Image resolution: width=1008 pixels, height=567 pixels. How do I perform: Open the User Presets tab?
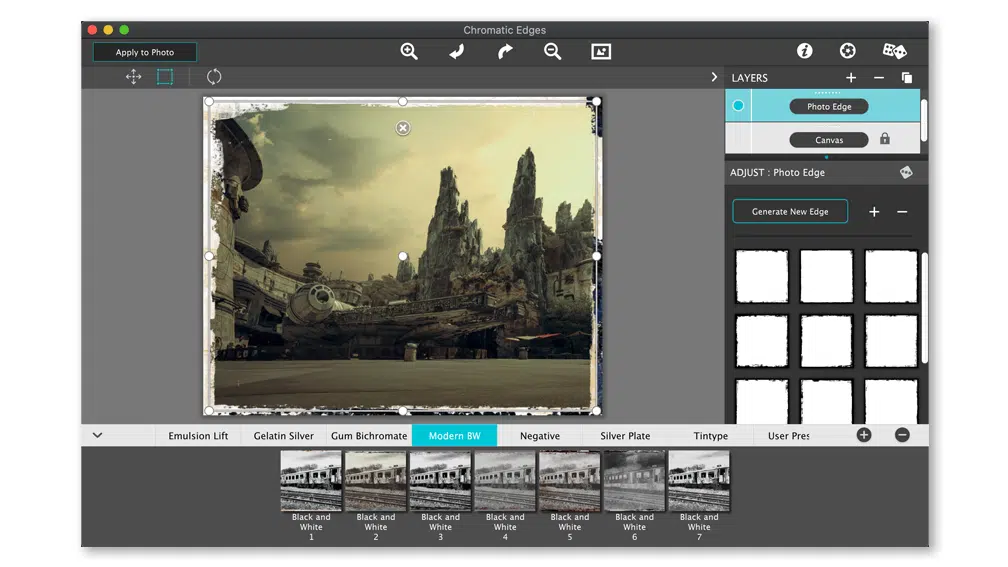[789, 436]
